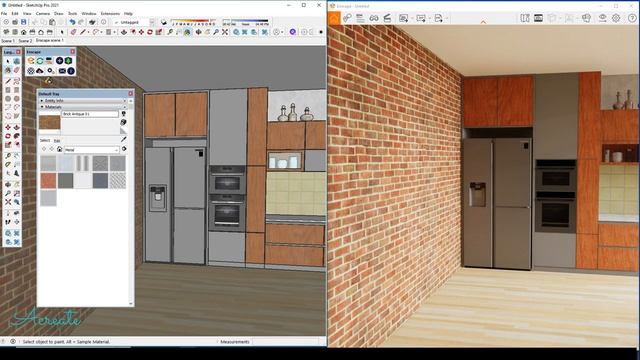Click the Zoom Extents icon in top toolbar
Screen dimensions: 640x360
(x=224, y=32)
